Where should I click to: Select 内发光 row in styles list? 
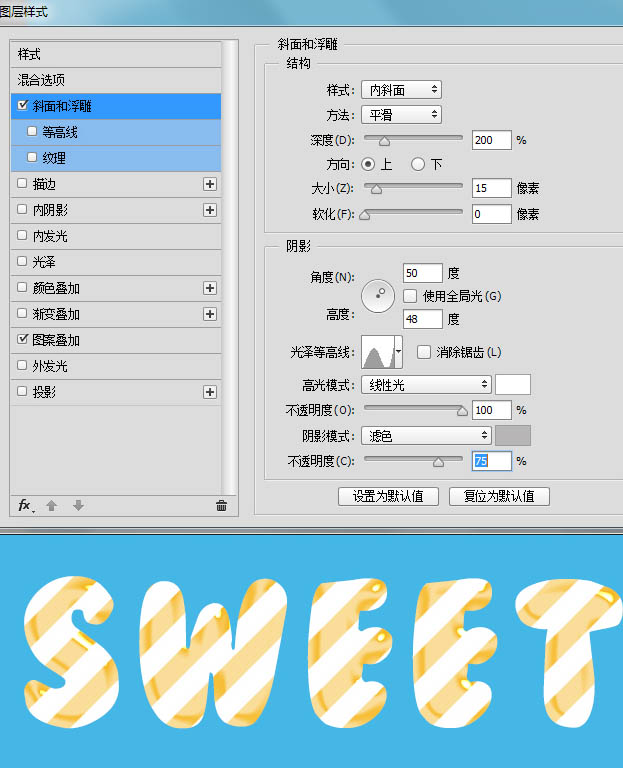pos(116,236)
